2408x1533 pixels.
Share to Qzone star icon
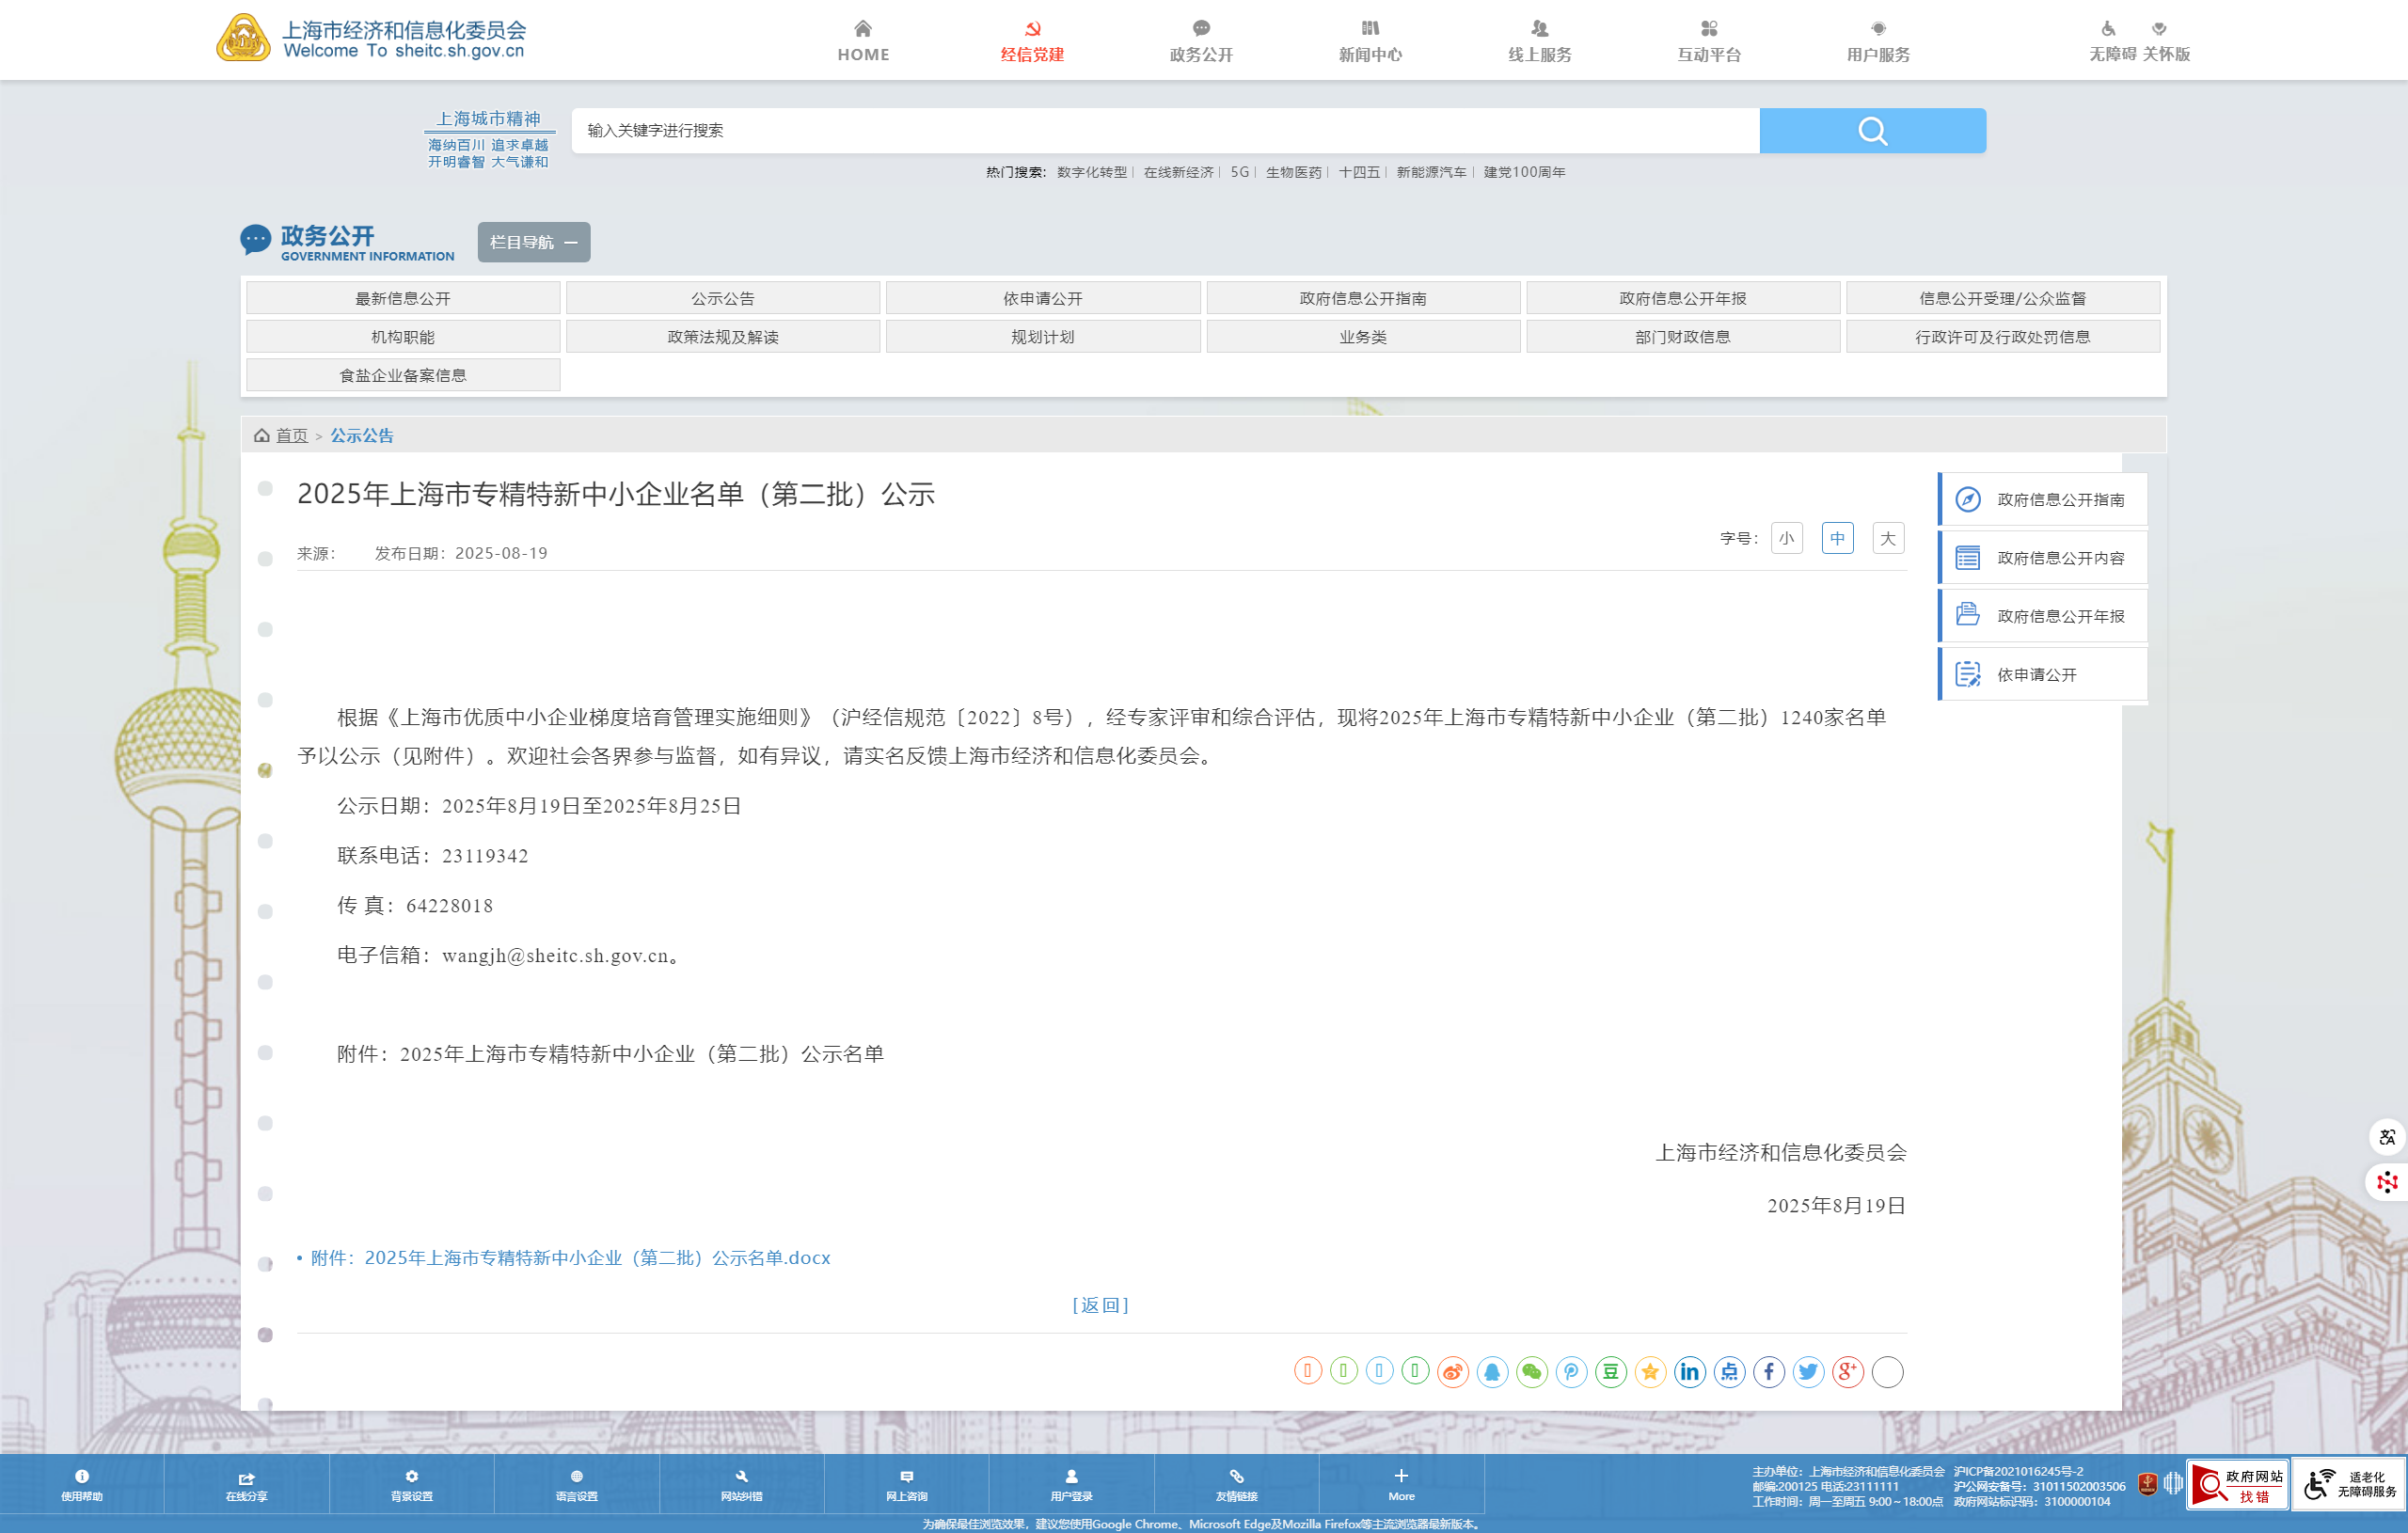(1650, 1372)
